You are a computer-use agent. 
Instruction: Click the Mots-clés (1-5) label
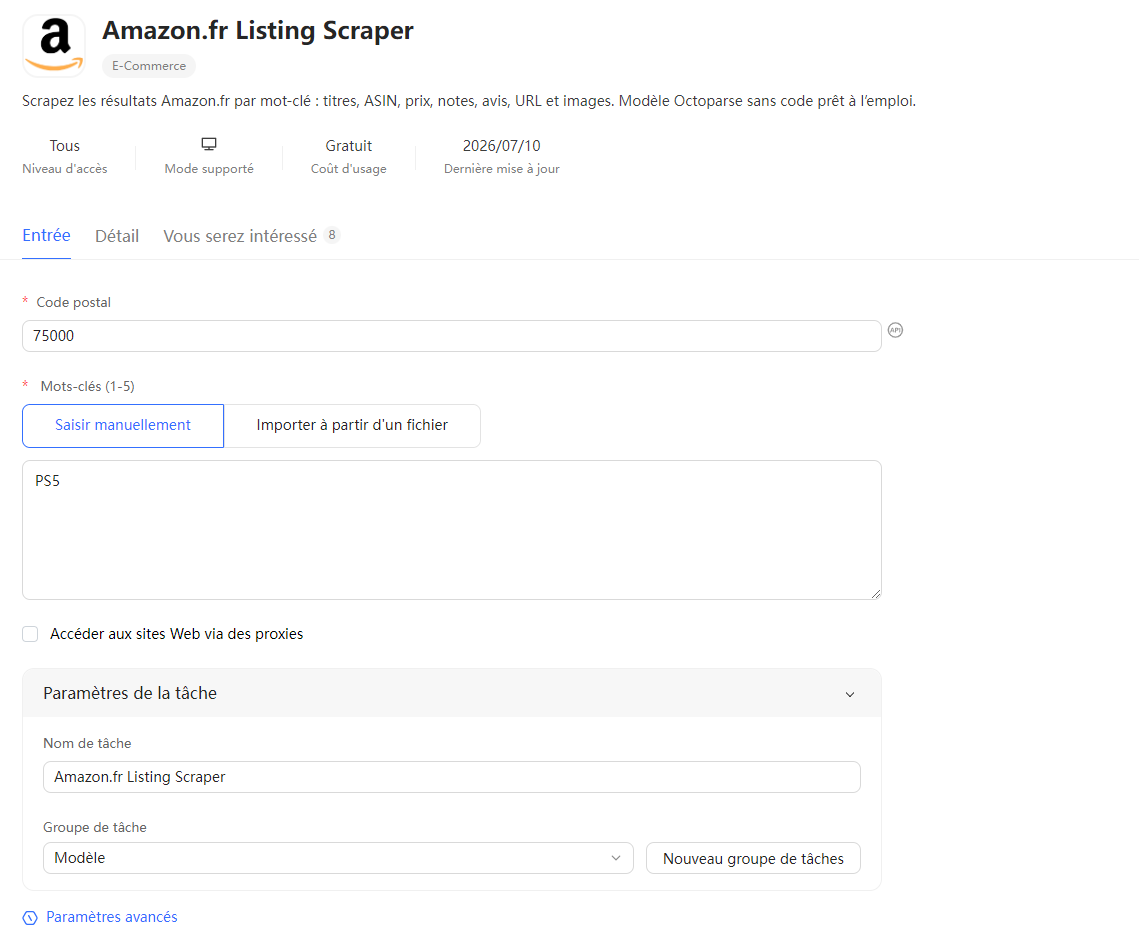tap(88, 386)
